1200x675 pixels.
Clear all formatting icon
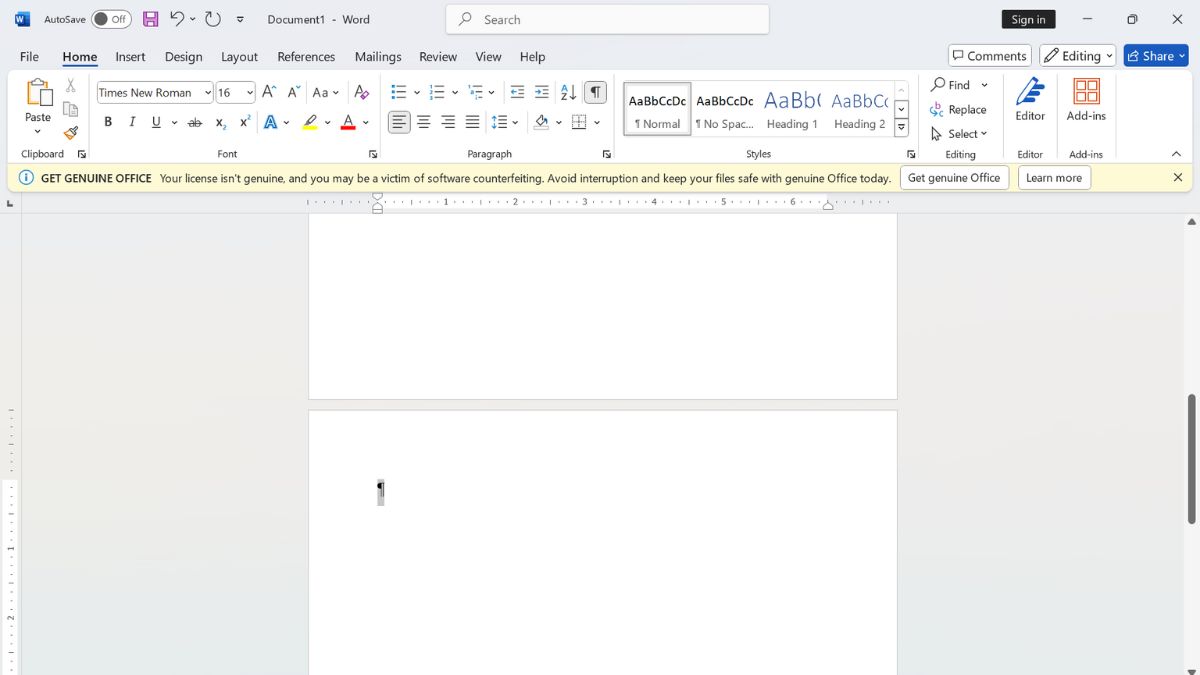[362, 92]
